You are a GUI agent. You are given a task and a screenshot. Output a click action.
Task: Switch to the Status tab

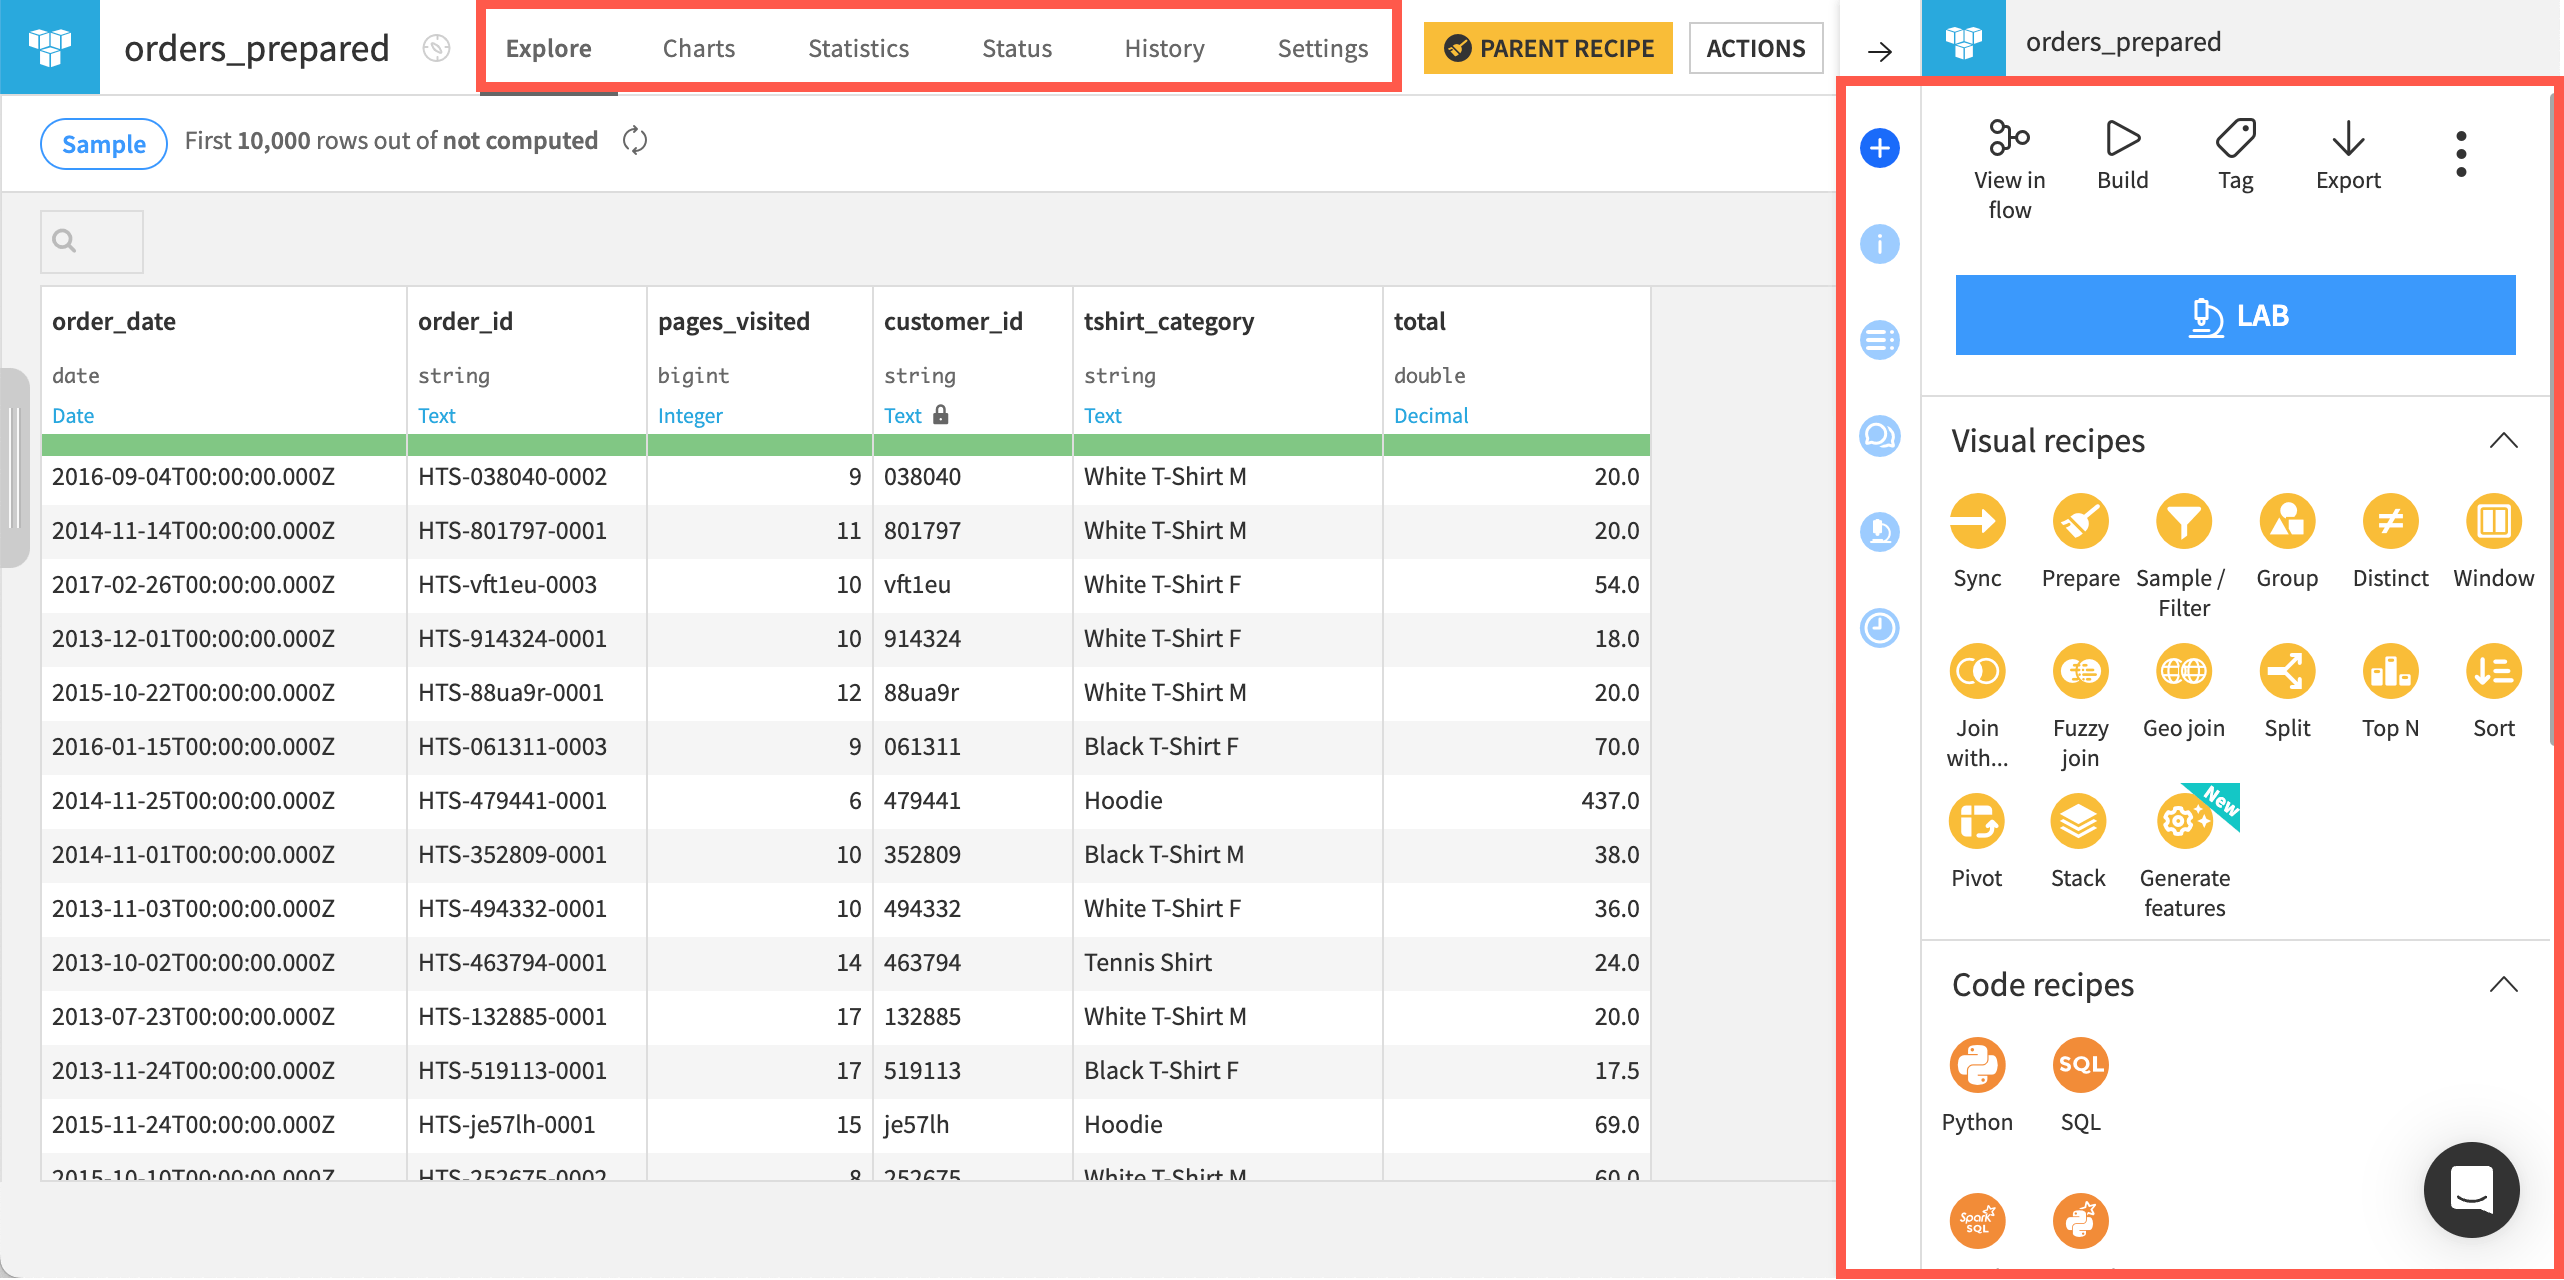point(1017,48)
